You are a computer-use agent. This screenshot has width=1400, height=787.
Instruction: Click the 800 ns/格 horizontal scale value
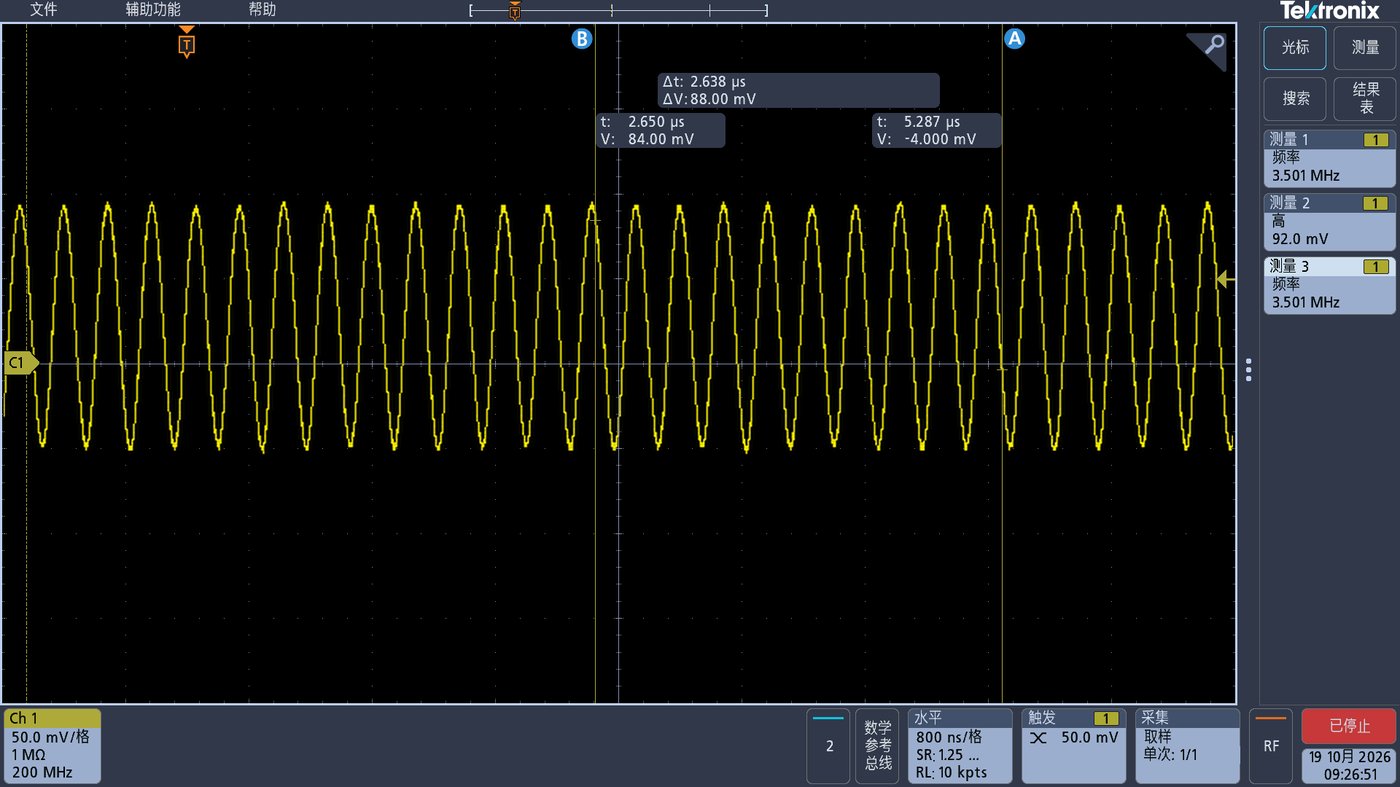pyautogui.click(x=949, y=737)
